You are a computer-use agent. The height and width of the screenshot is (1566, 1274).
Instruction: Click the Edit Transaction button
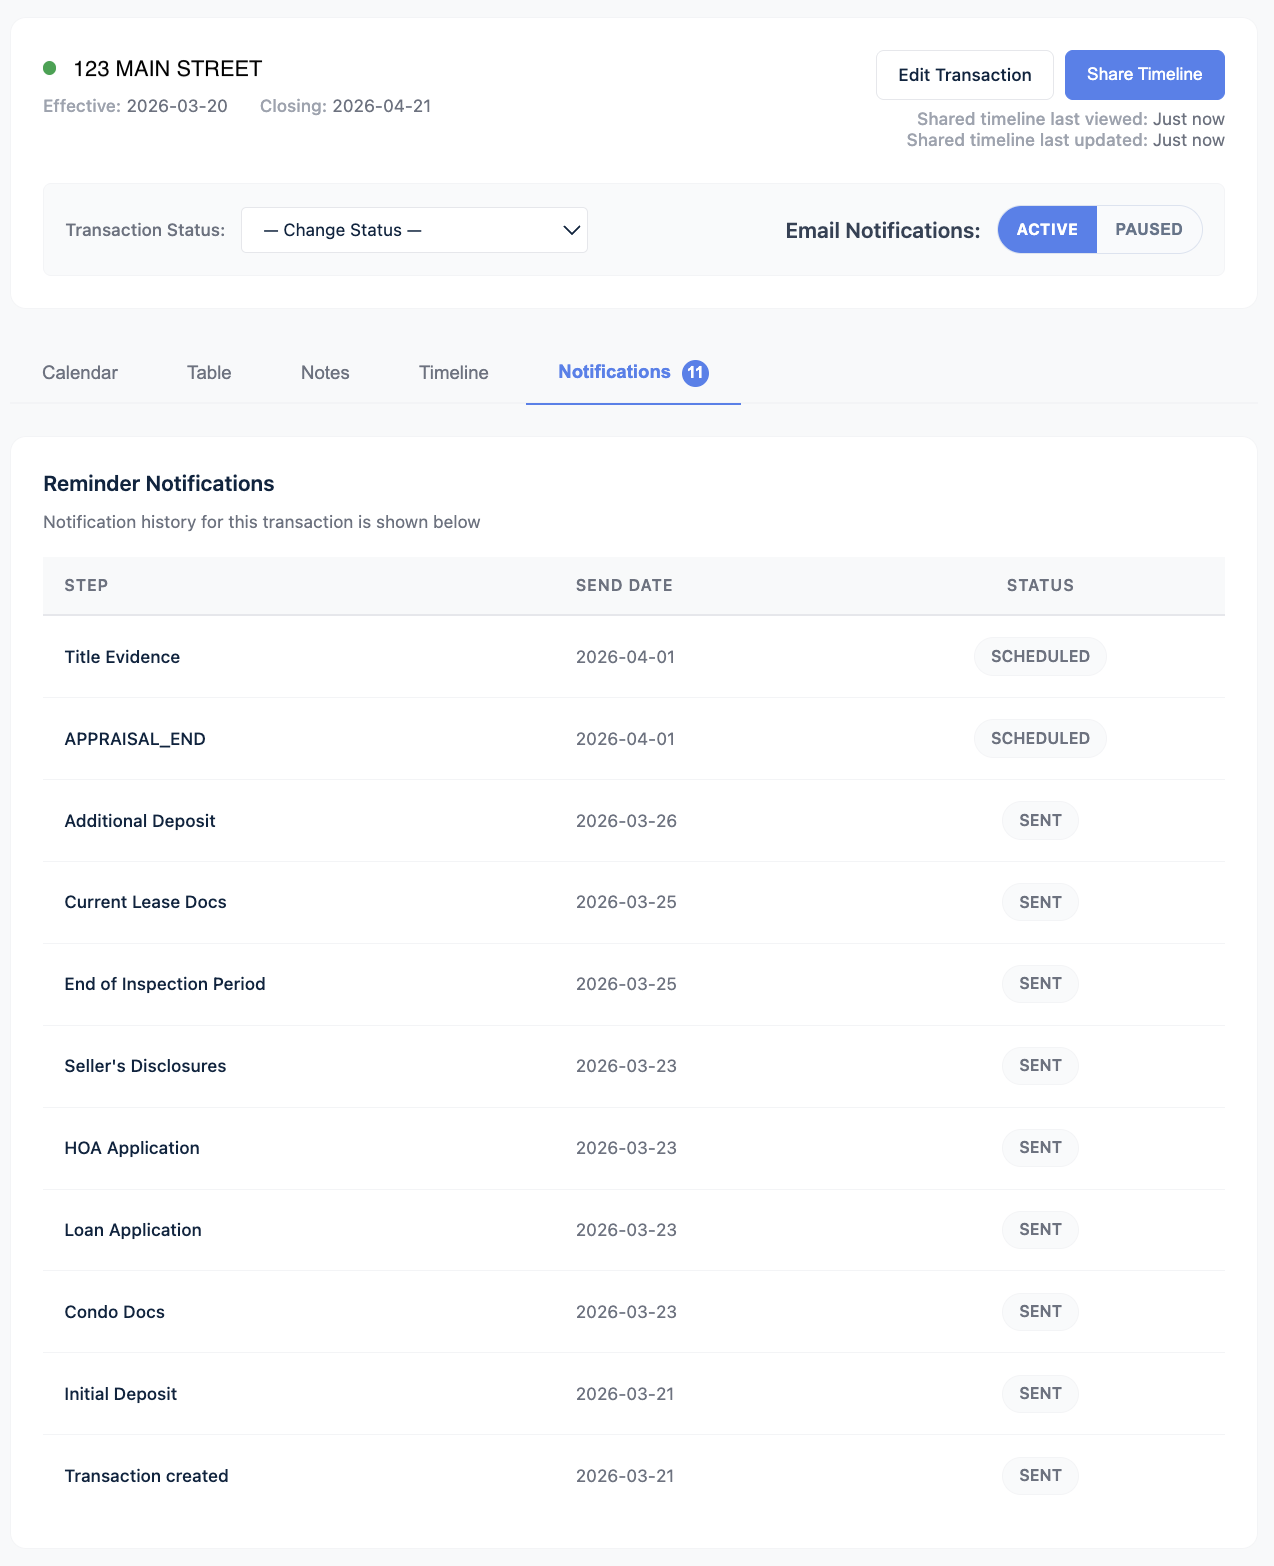(964, 75)
